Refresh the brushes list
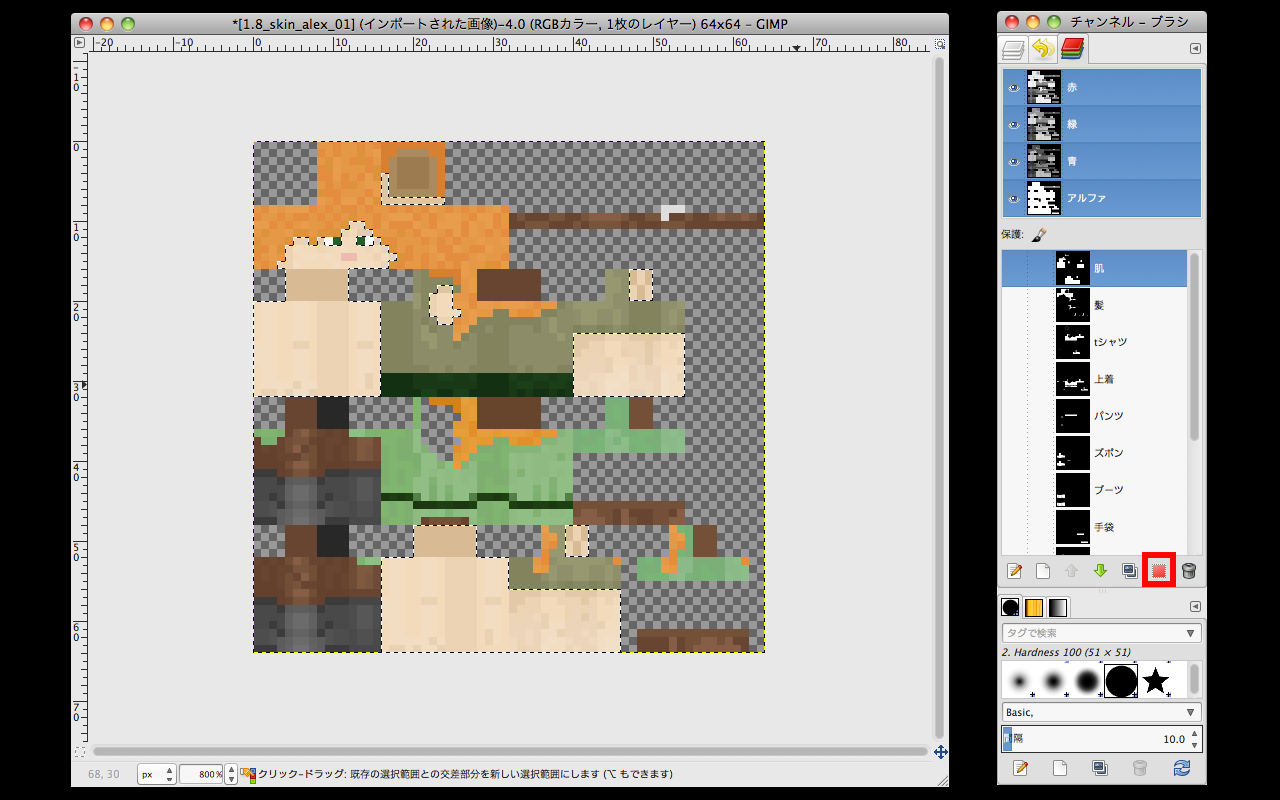The width and height of the screenshot is (1280, 800). click(x=1180, y=768)
